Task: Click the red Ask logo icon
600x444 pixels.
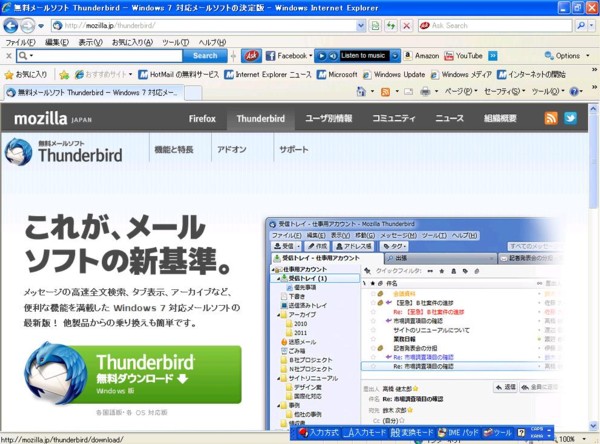Action: [251, 56]
